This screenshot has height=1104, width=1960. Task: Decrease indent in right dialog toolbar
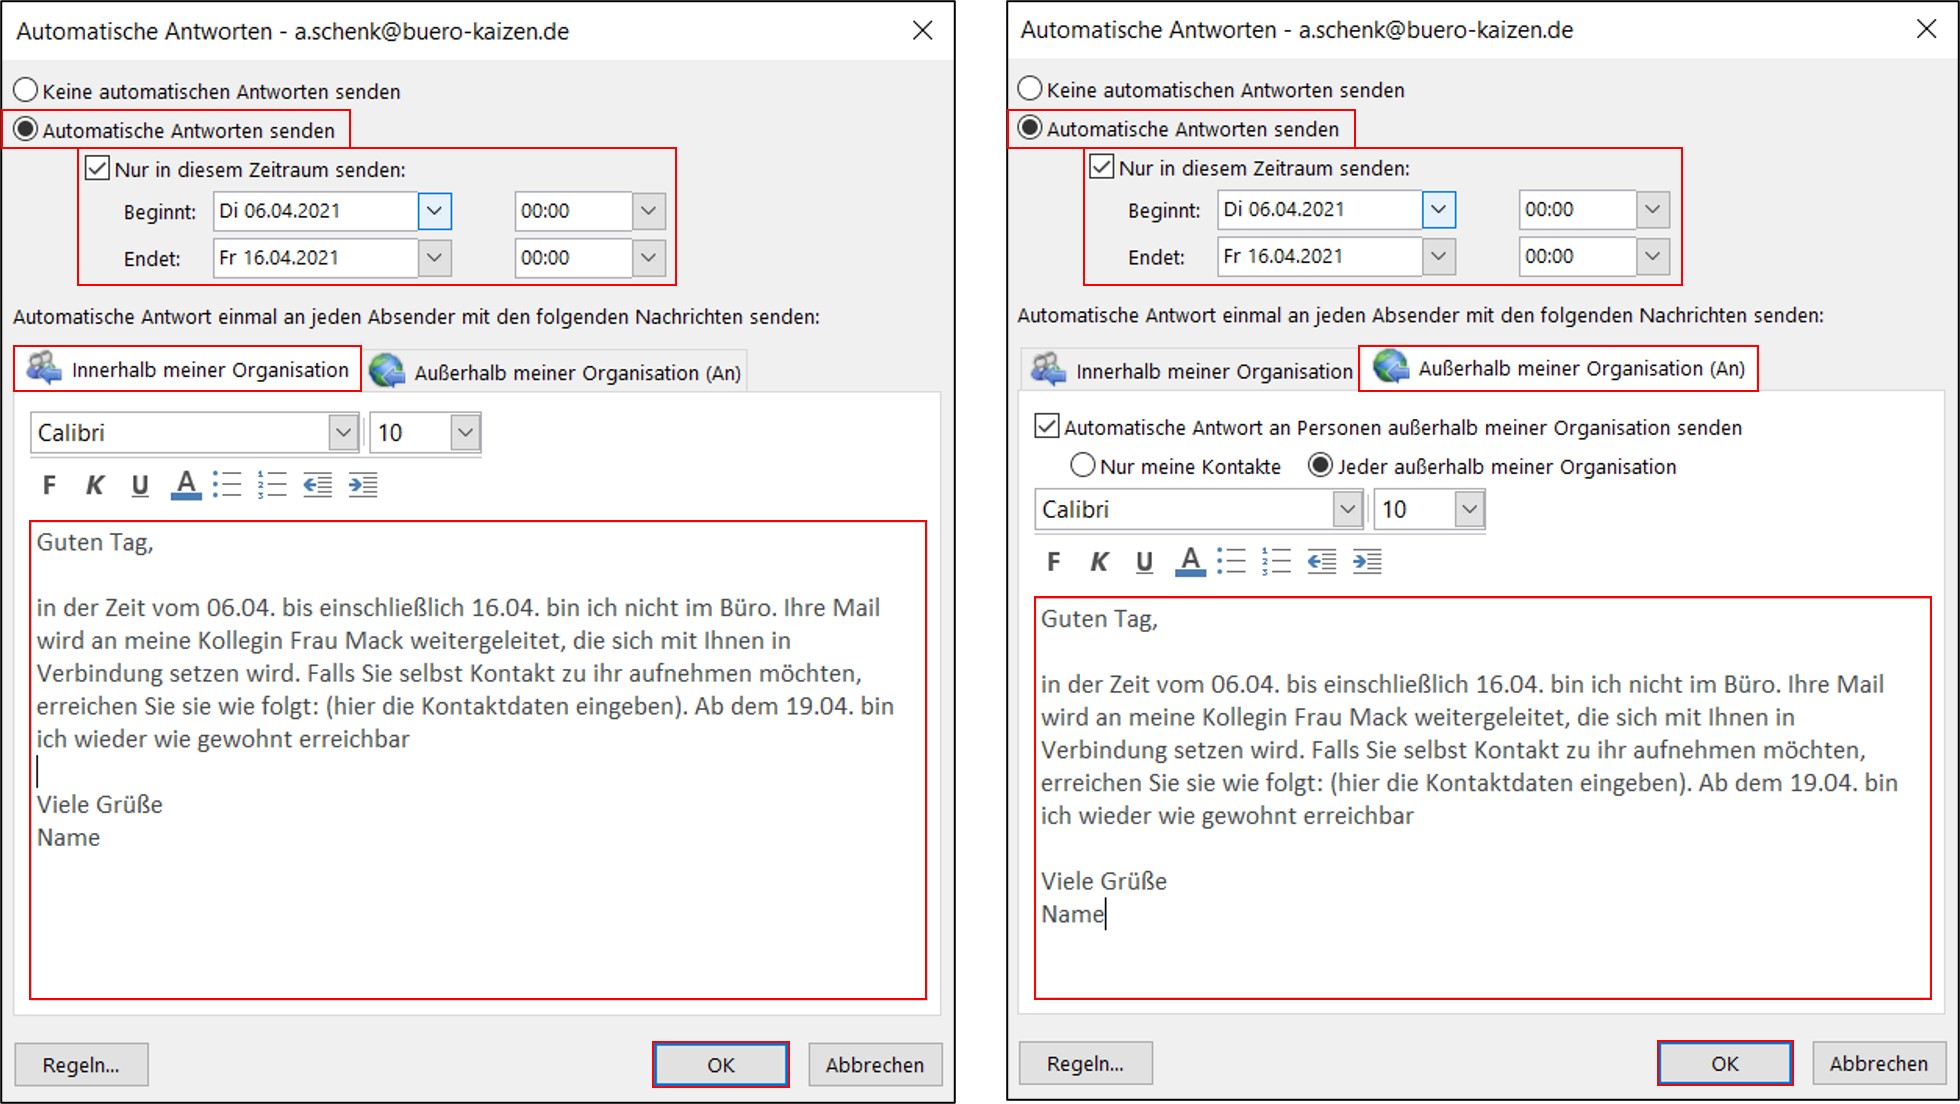[1321, 561]
